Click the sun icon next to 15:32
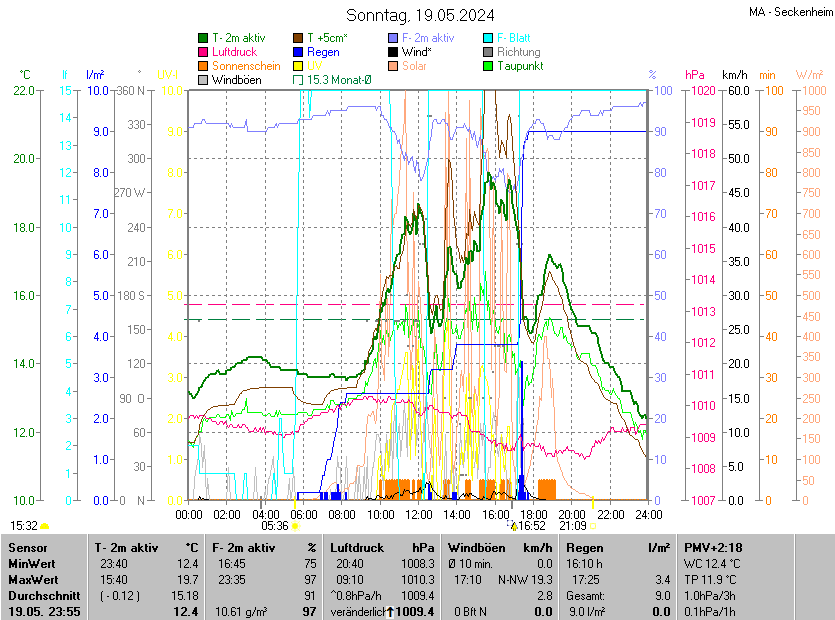 coord(45,525)
